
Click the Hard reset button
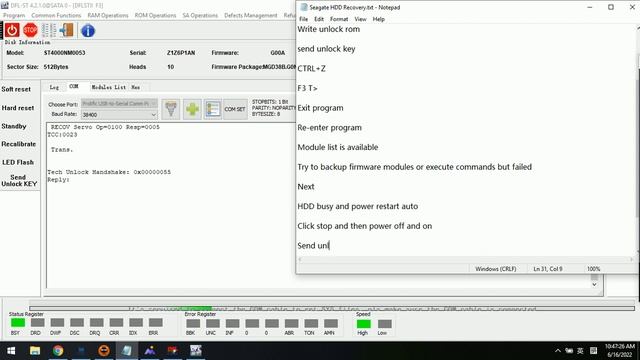coord(18,108)
